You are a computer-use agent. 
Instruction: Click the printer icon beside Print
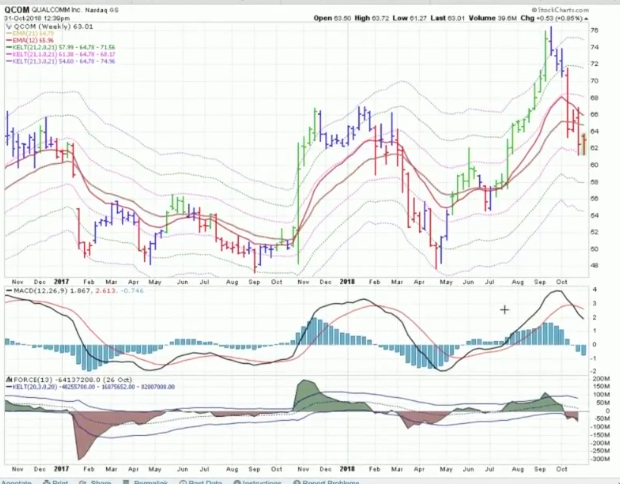pos(46,482)
